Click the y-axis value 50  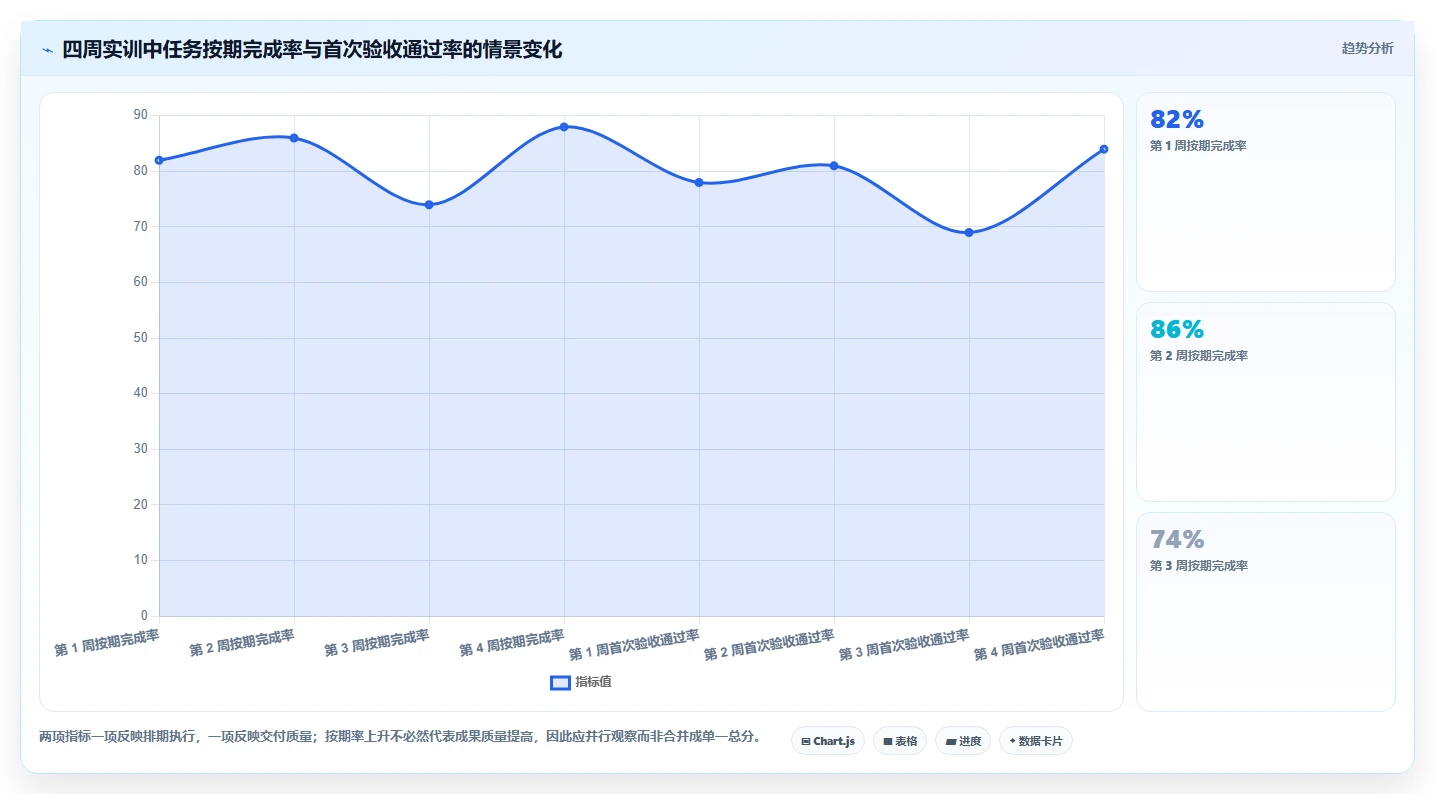tap(140, 338)
